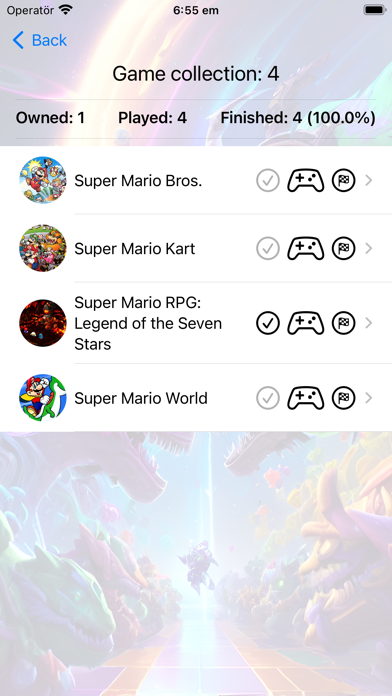392x696 pixels.
Task: Tap the finished flag icon for Super Mario Kart
Action: click(x=344, y=249)
